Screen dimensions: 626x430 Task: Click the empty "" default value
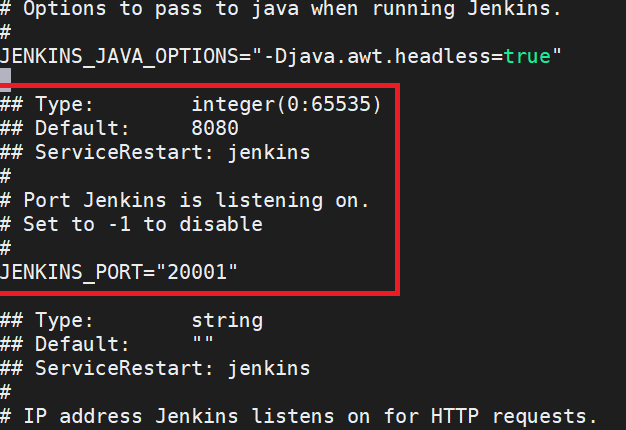[x=203, y=341]
